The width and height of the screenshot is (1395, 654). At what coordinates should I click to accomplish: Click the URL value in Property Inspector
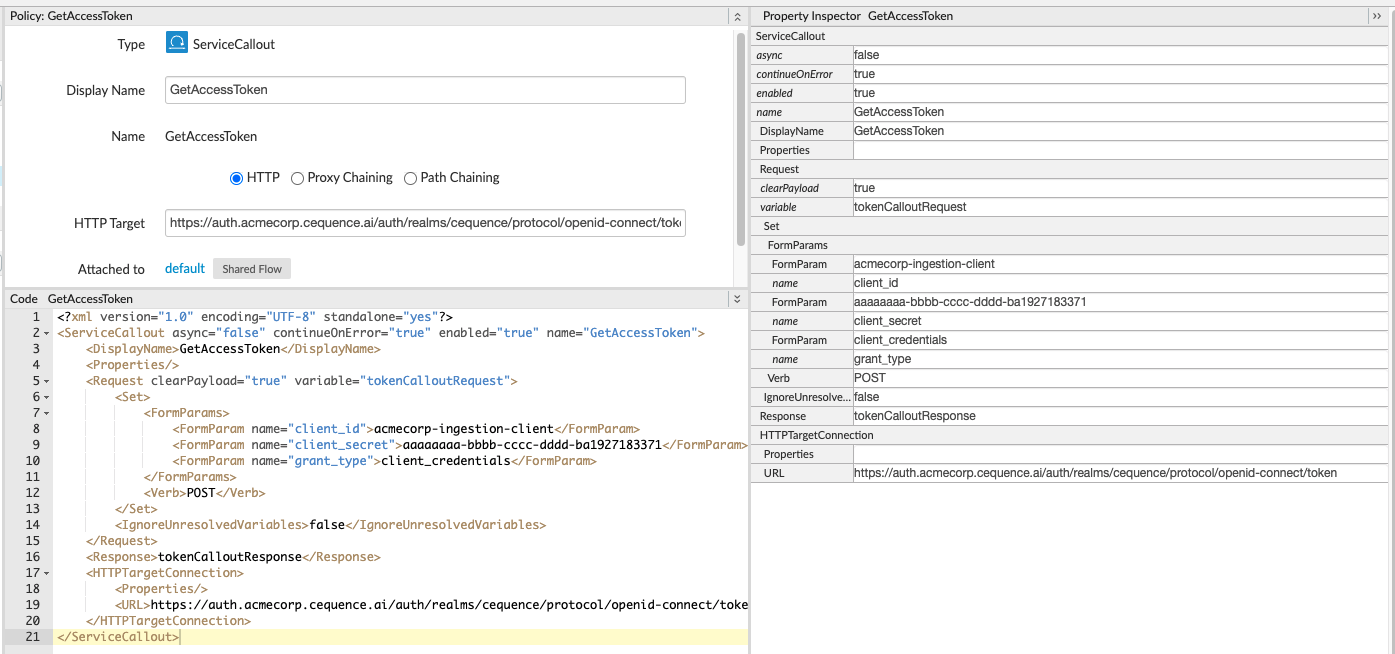pos(1095,473)
